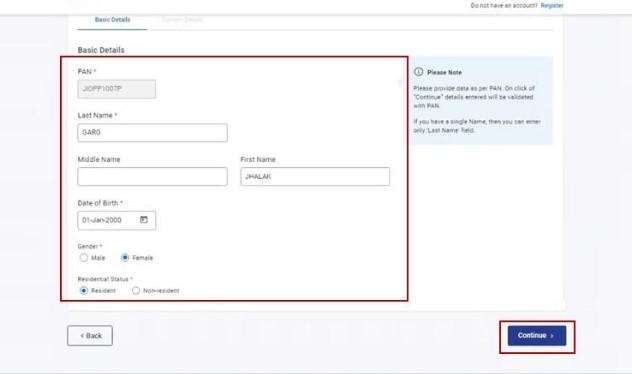Viewport: 632px width, 374px height.
Task: Focus the empty Middle Name field
Action: [152, 177]
